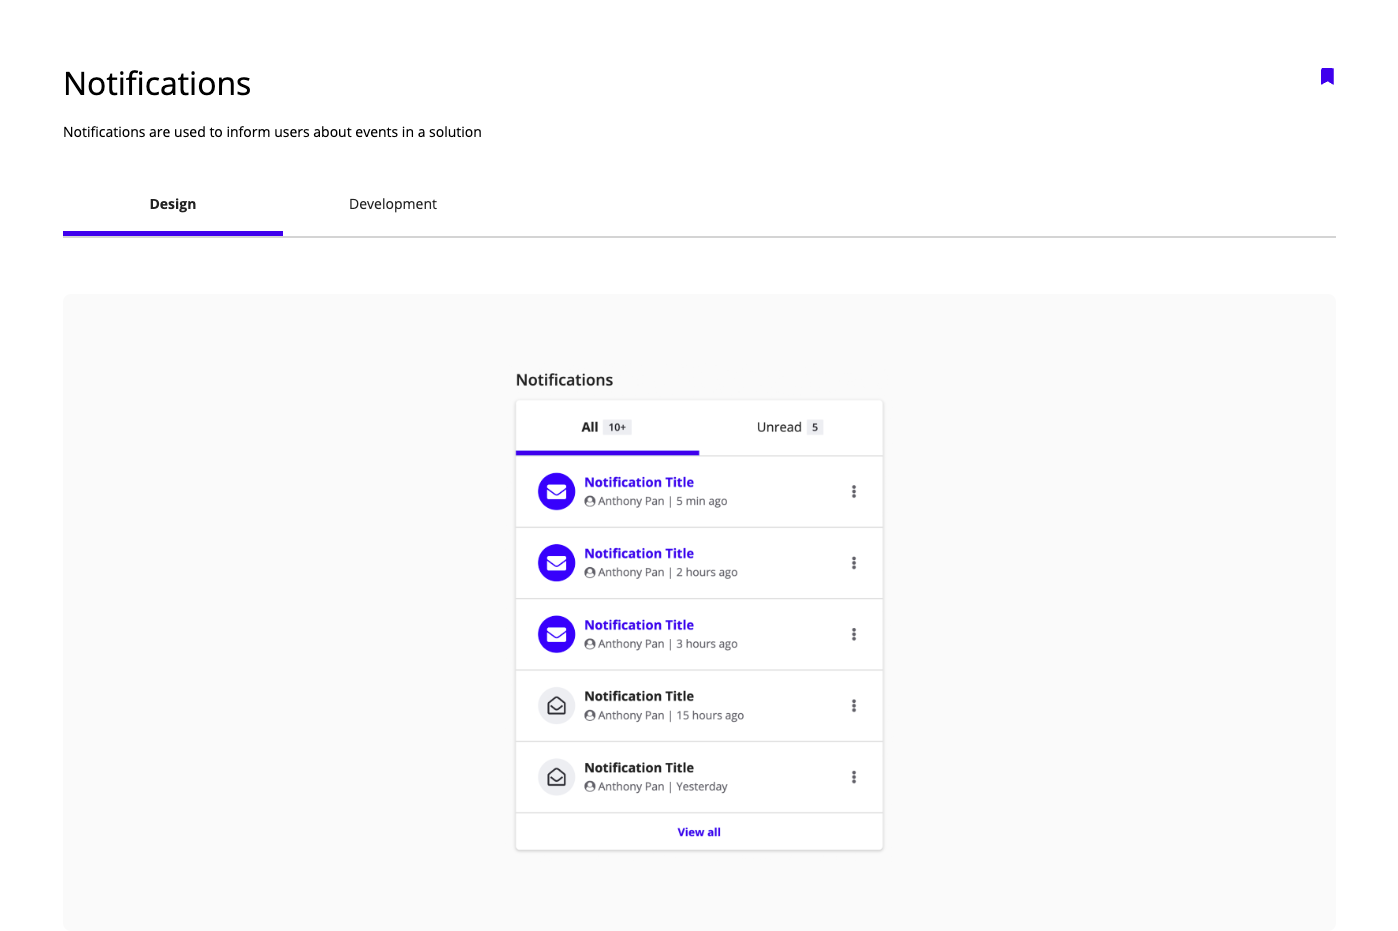
Task: Click open-envelope icon of 15 hours ago notification
Action: point(557,706)
